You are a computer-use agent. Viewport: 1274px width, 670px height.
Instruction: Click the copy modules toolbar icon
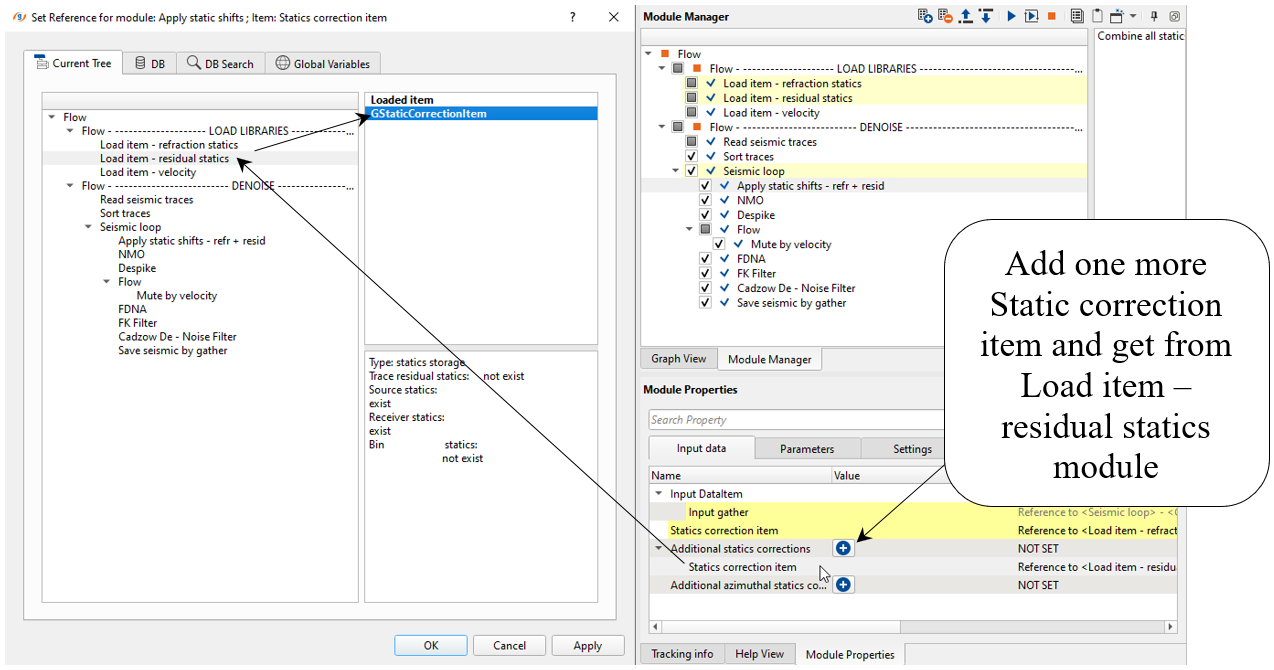click(x=1077, y=16)
